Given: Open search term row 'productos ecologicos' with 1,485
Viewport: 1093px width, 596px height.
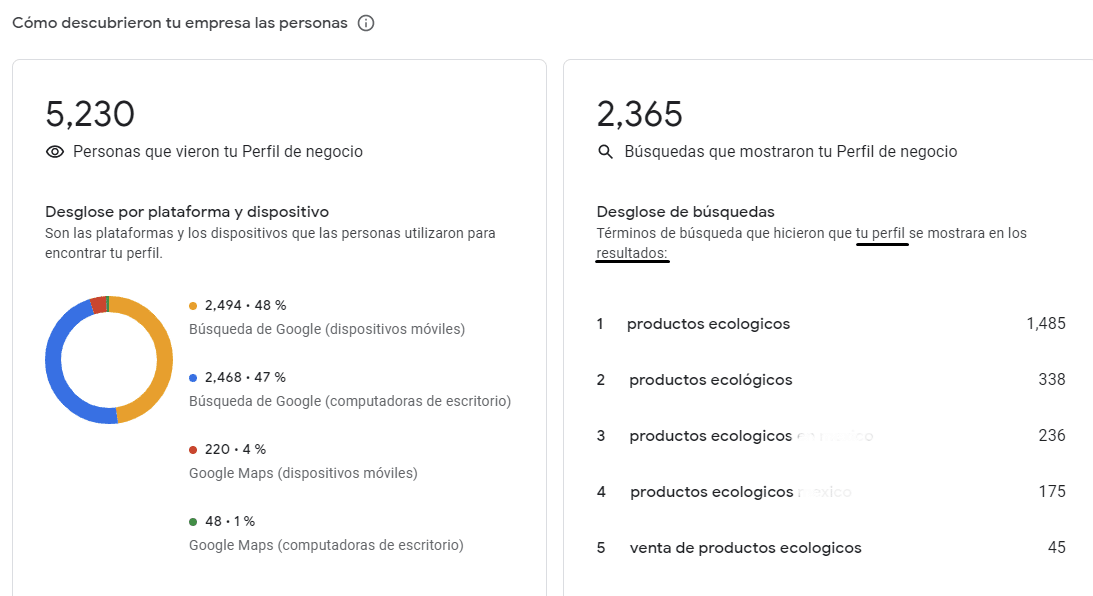Looking at the screenshot, I should coord(831,324).
